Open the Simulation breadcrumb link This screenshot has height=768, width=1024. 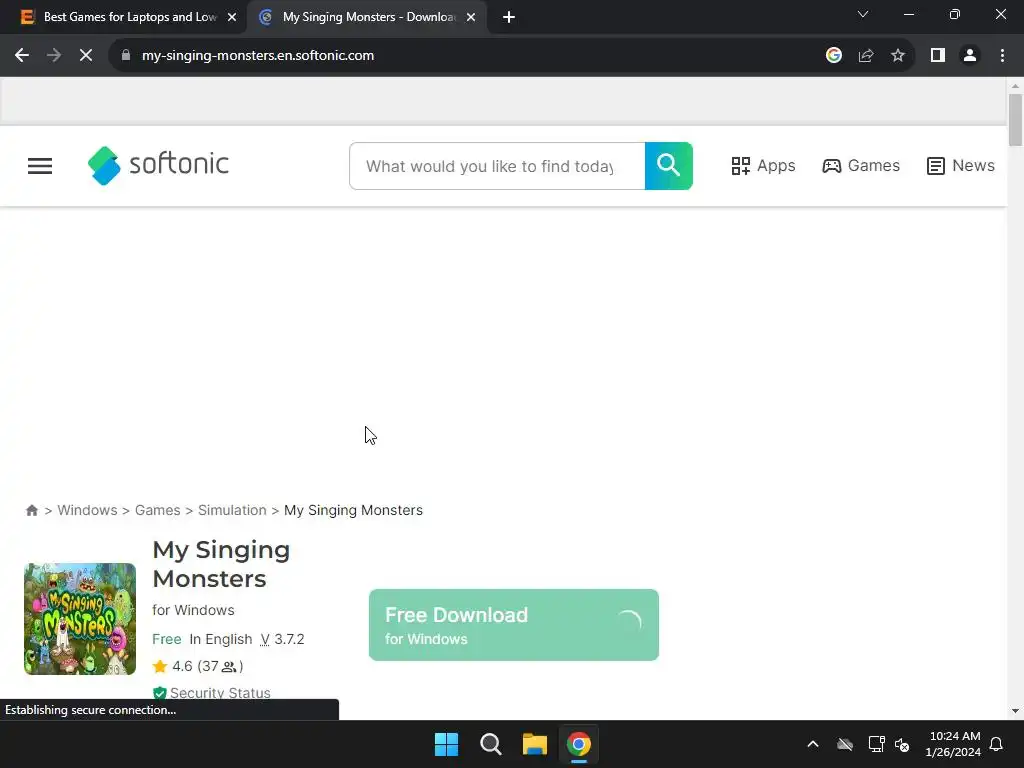tap(232, 510)
